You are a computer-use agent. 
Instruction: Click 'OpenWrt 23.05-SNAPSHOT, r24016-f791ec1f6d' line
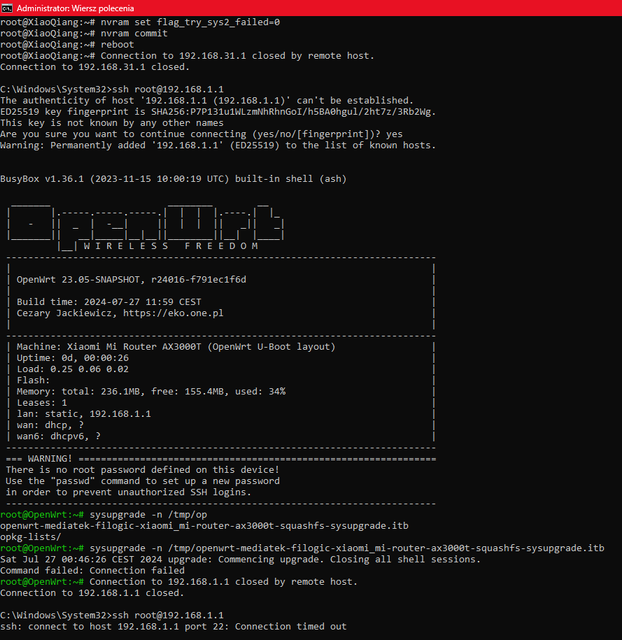131,280
